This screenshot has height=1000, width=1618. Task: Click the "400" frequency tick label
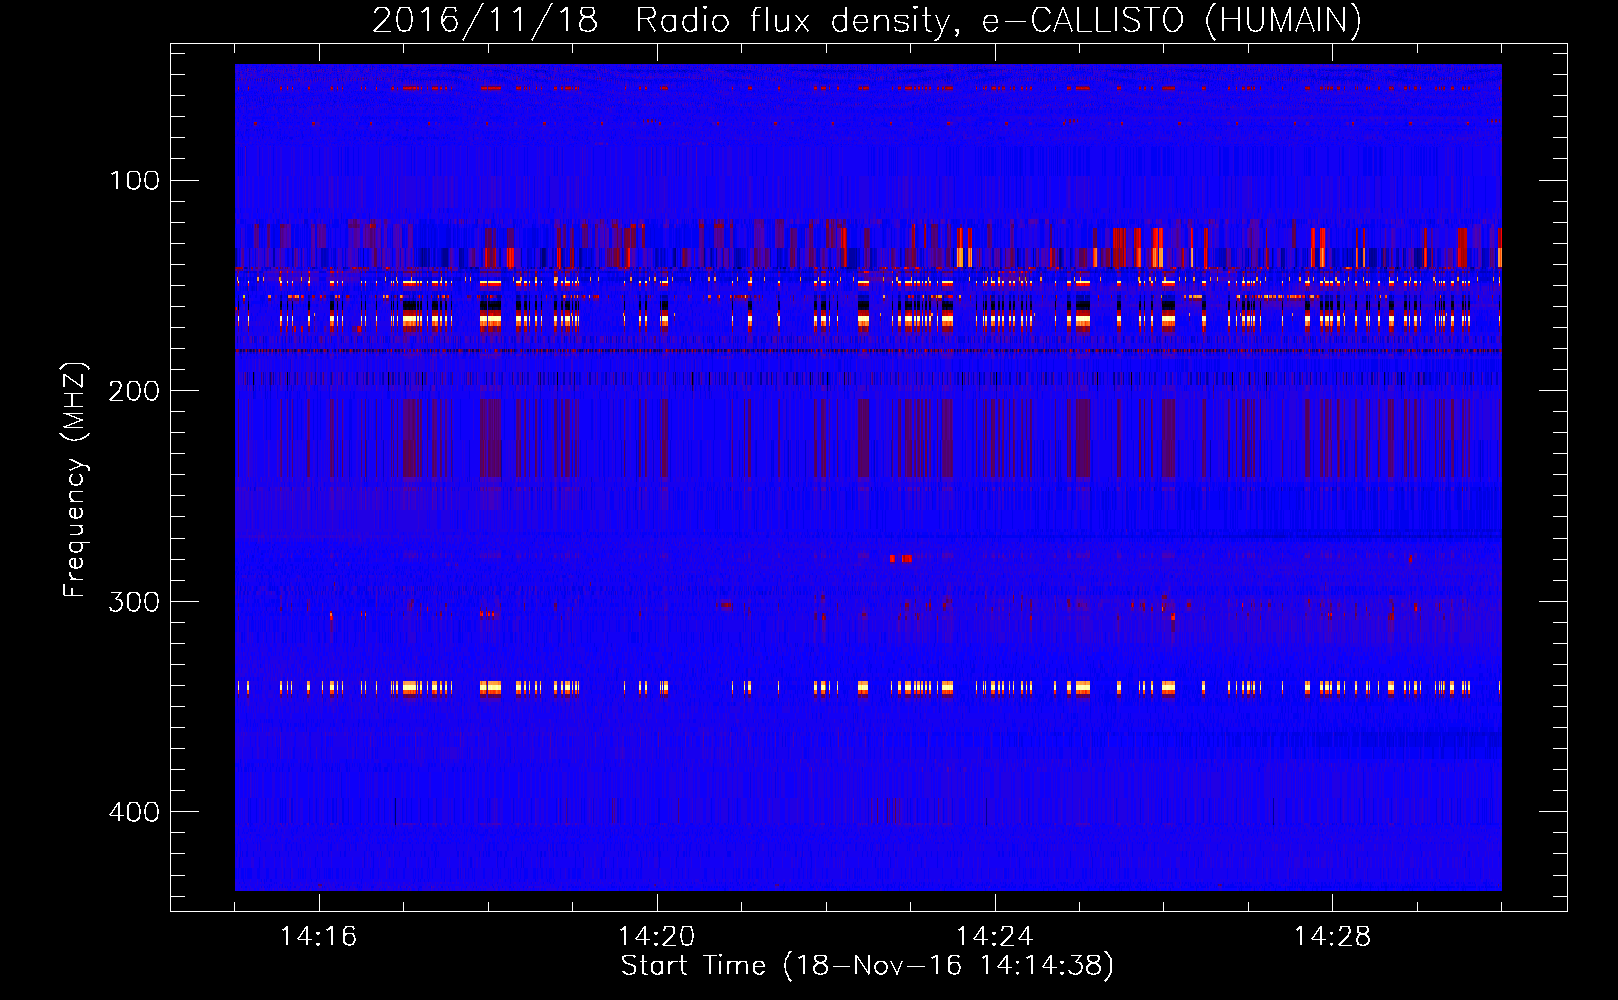click(x=134, y=812)
